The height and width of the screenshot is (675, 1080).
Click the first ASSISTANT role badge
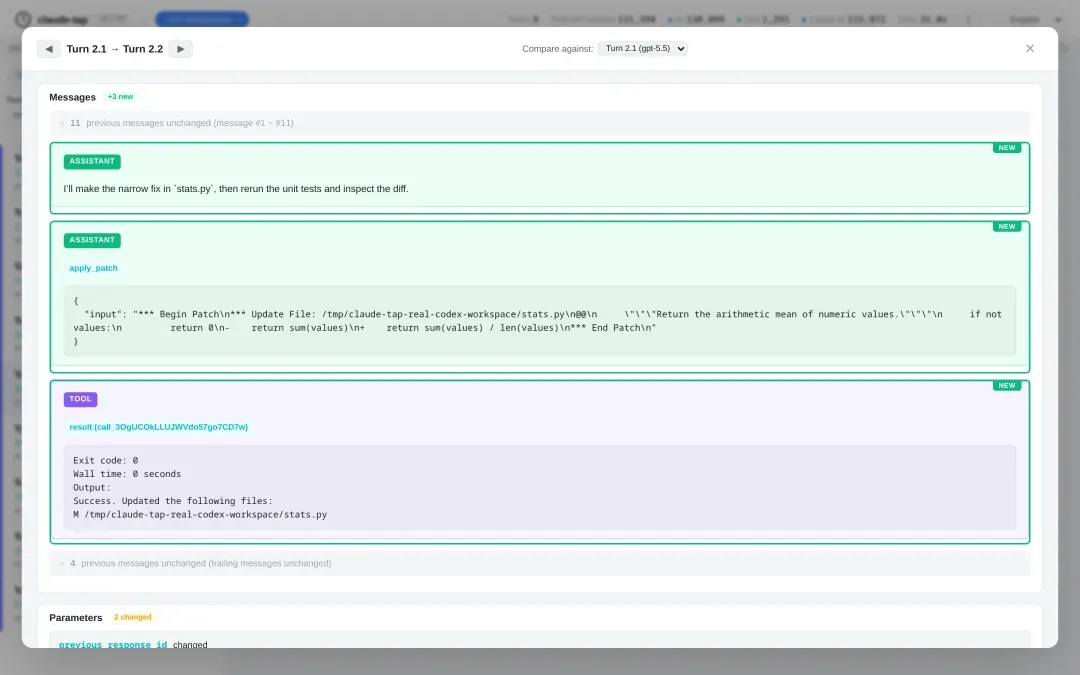[x=92, y=161]
